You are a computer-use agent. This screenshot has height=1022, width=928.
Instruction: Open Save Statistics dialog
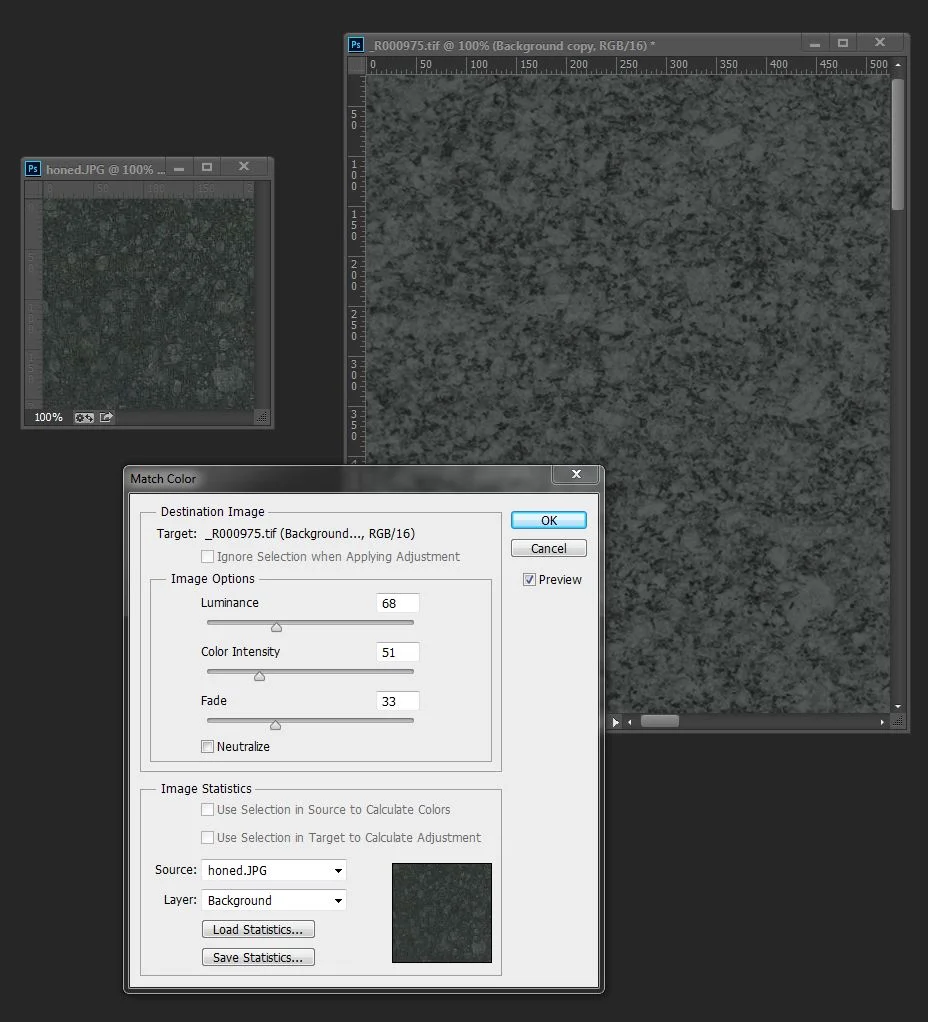[257, 957]
